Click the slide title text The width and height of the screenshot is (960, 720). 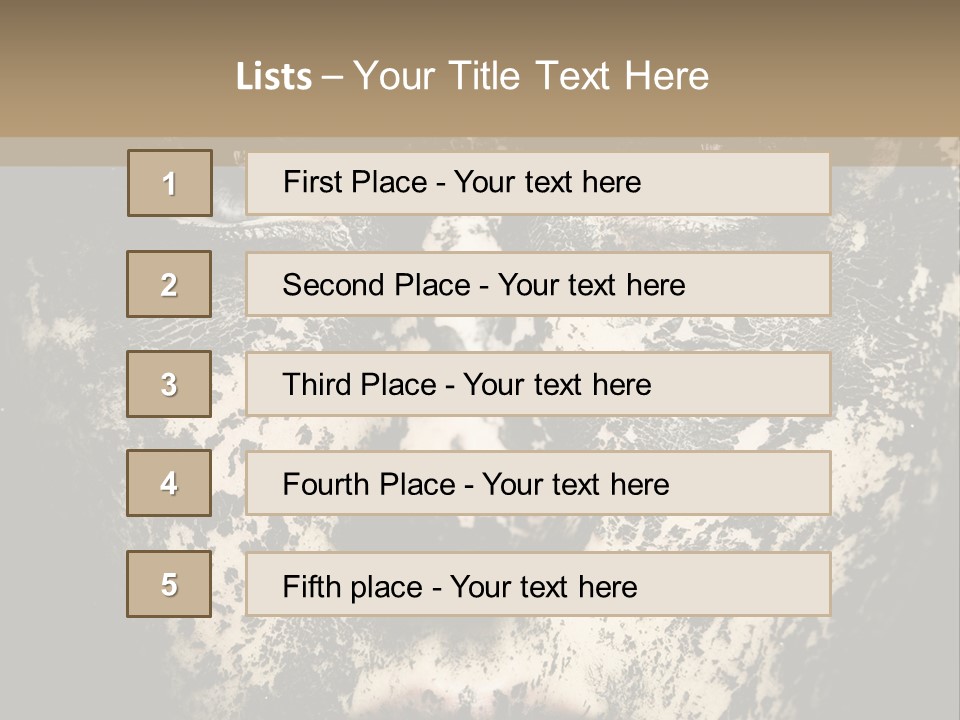tap(472, 76)
